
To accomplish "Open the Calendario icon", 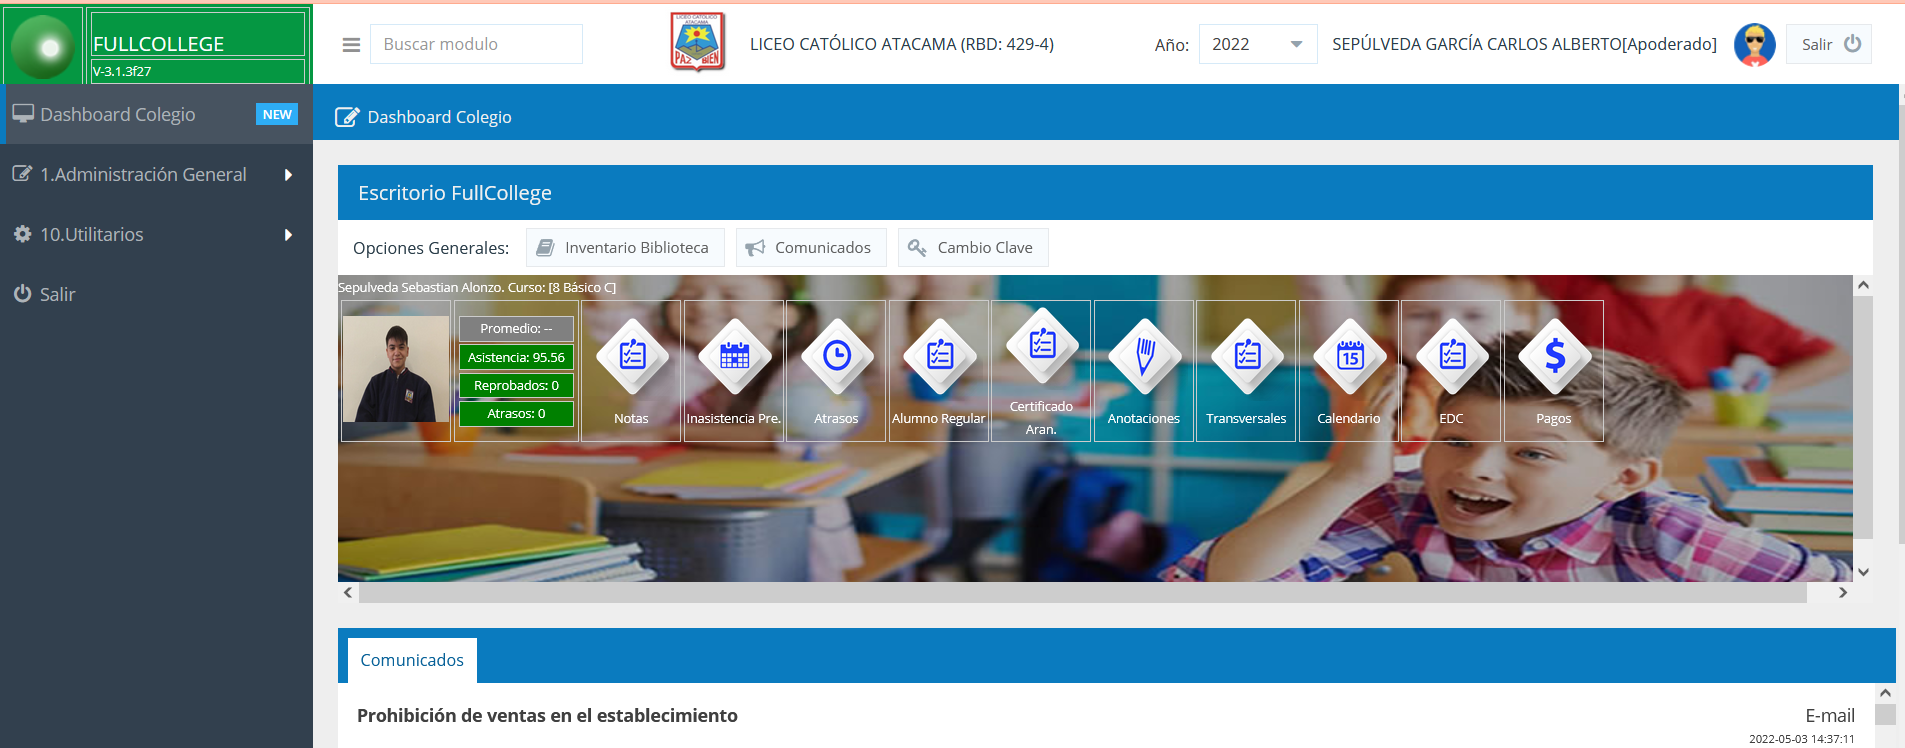I will (x=1349, y=356).
